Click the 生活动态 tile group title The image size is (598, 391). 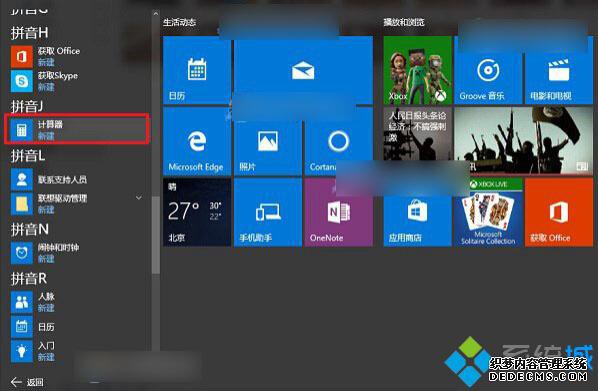pyautogui.click(x=179, y=23)
